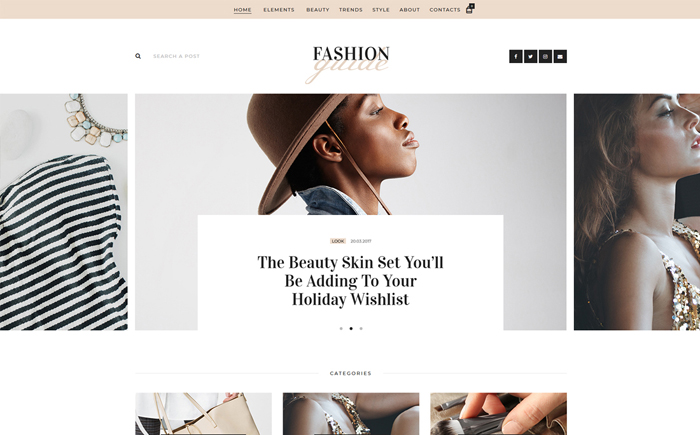This screenshot has height=435, width=700.
Task: Open The Beauty Skin Set article title
Action: (x=350, y=280)
